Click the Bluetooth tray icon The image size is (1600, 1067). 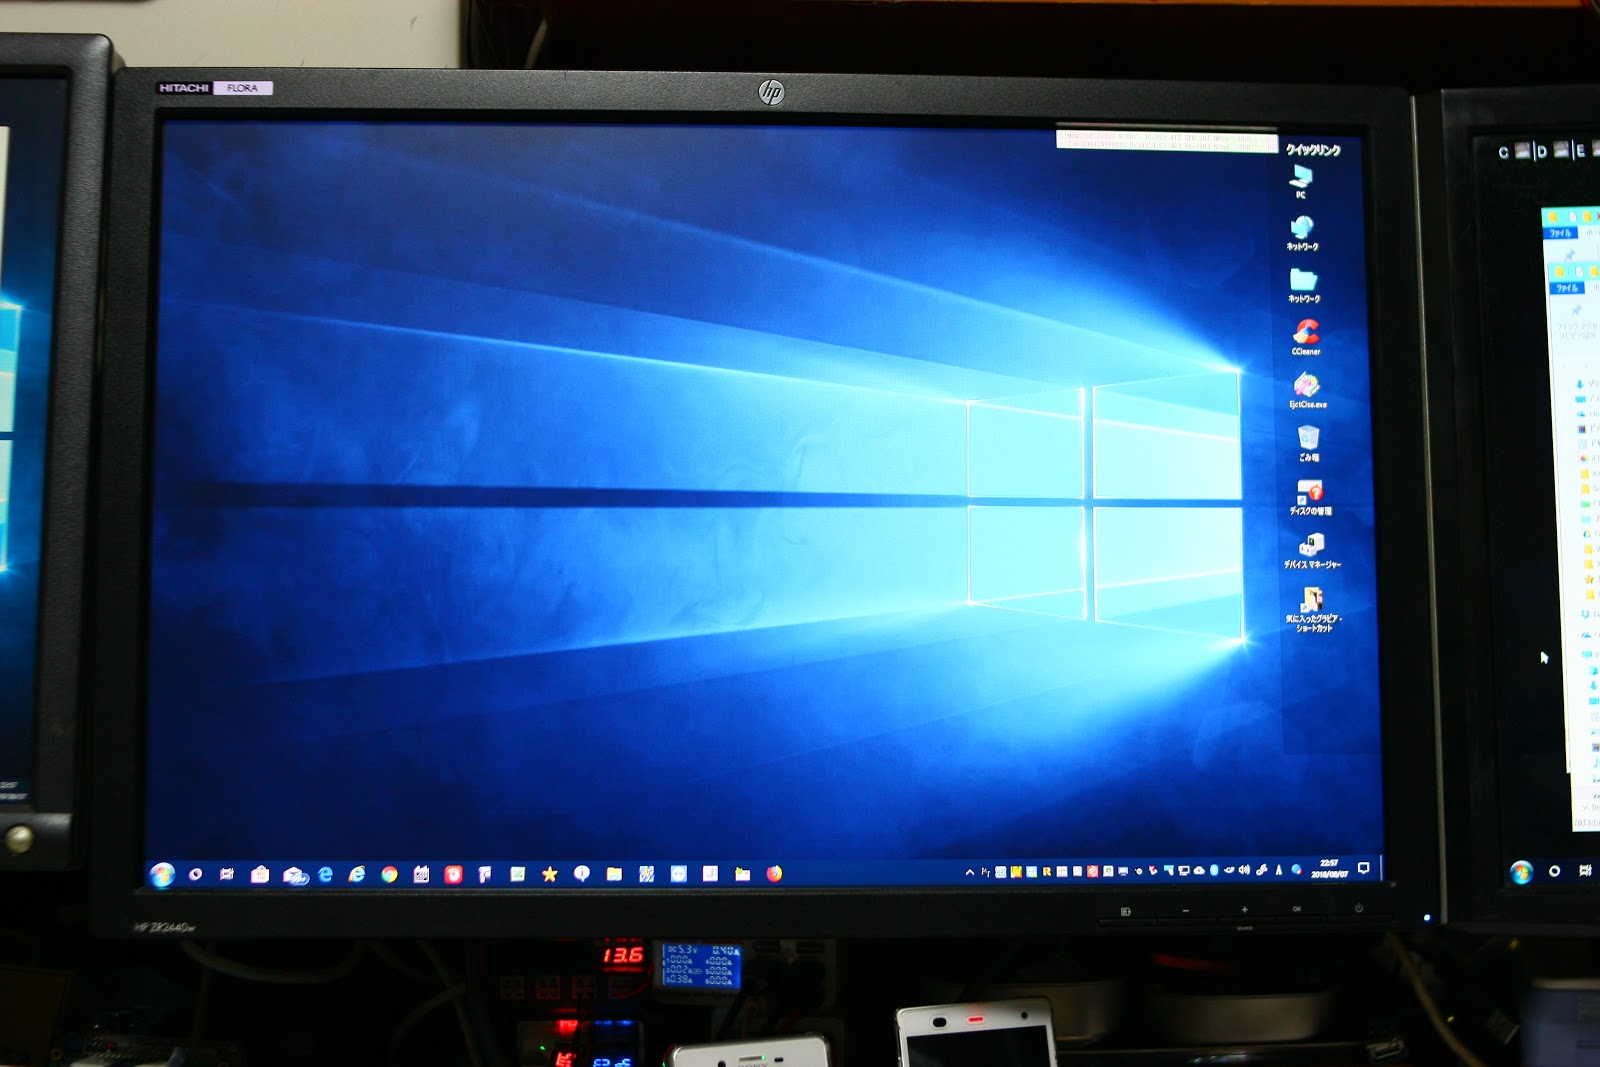[x=1214, y=870]
